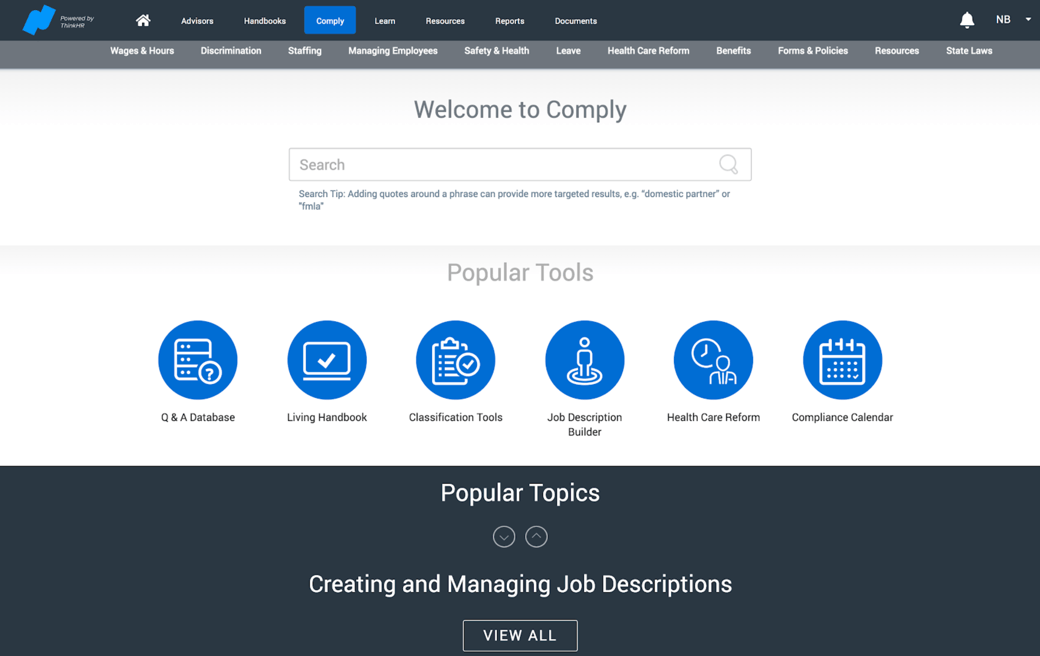1040x656 pixels.
Task: Open Resources in the top bar
Action: [445, 21]
